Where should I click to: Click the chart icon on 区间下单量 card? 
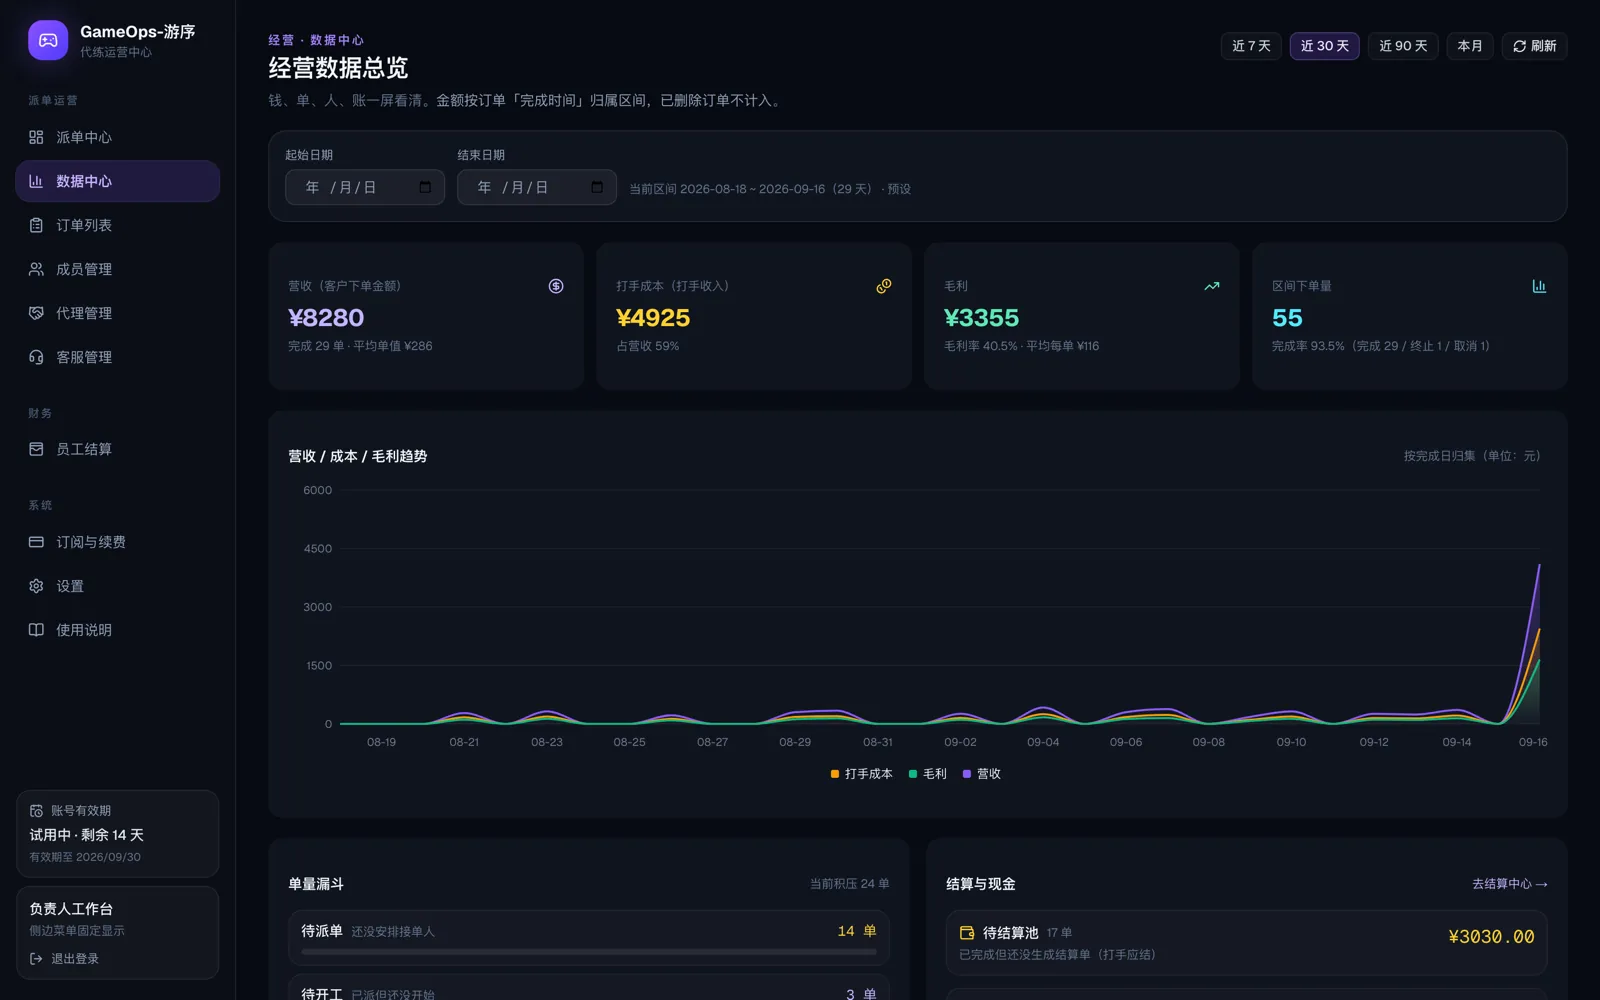[1539, 286]
